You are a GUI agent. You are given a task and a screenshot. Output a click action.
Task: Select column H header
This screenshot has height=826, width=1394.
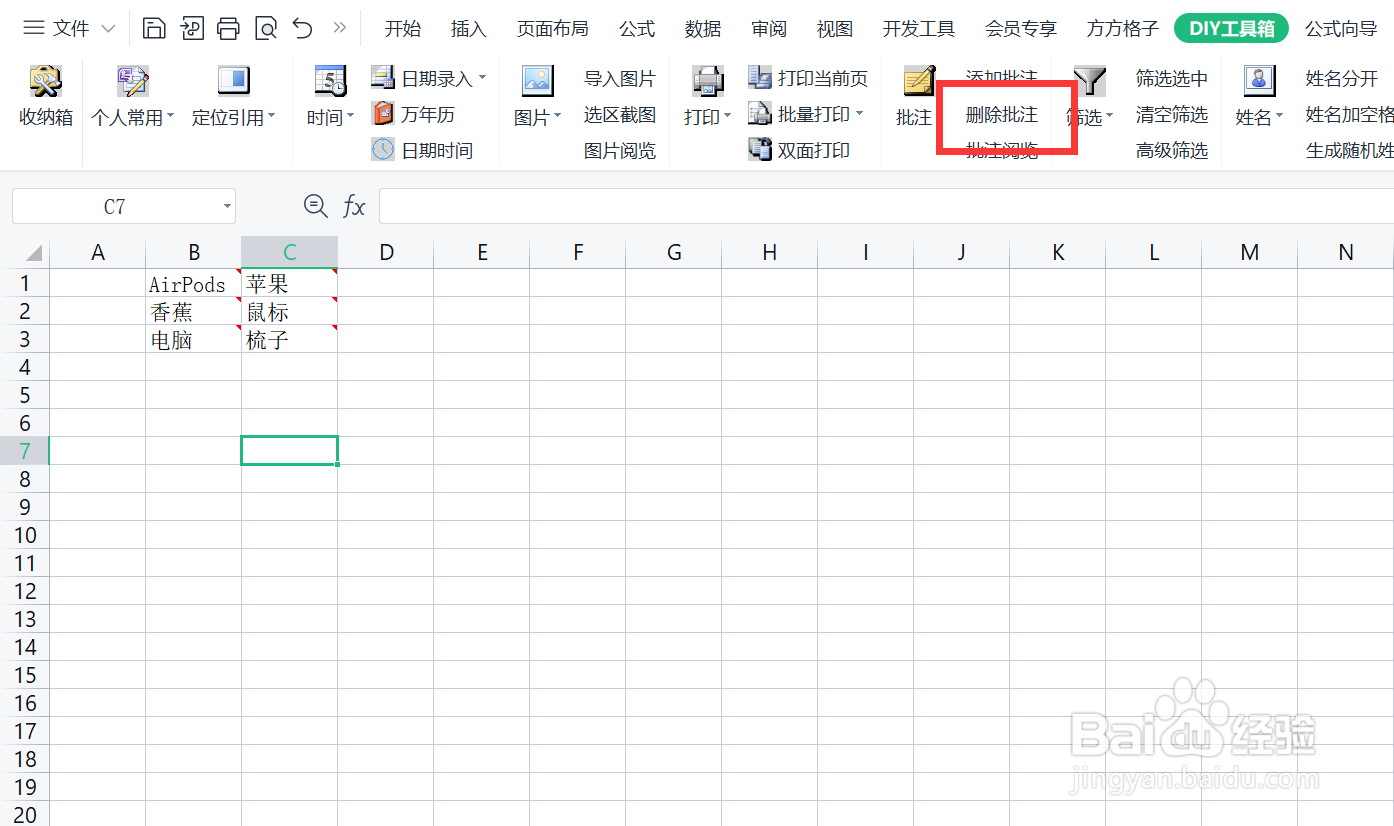pos(770,252)
